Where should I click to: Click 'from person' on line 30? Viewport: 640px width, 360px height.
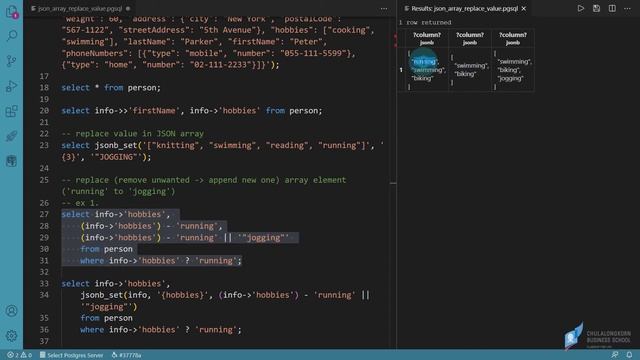107,249
